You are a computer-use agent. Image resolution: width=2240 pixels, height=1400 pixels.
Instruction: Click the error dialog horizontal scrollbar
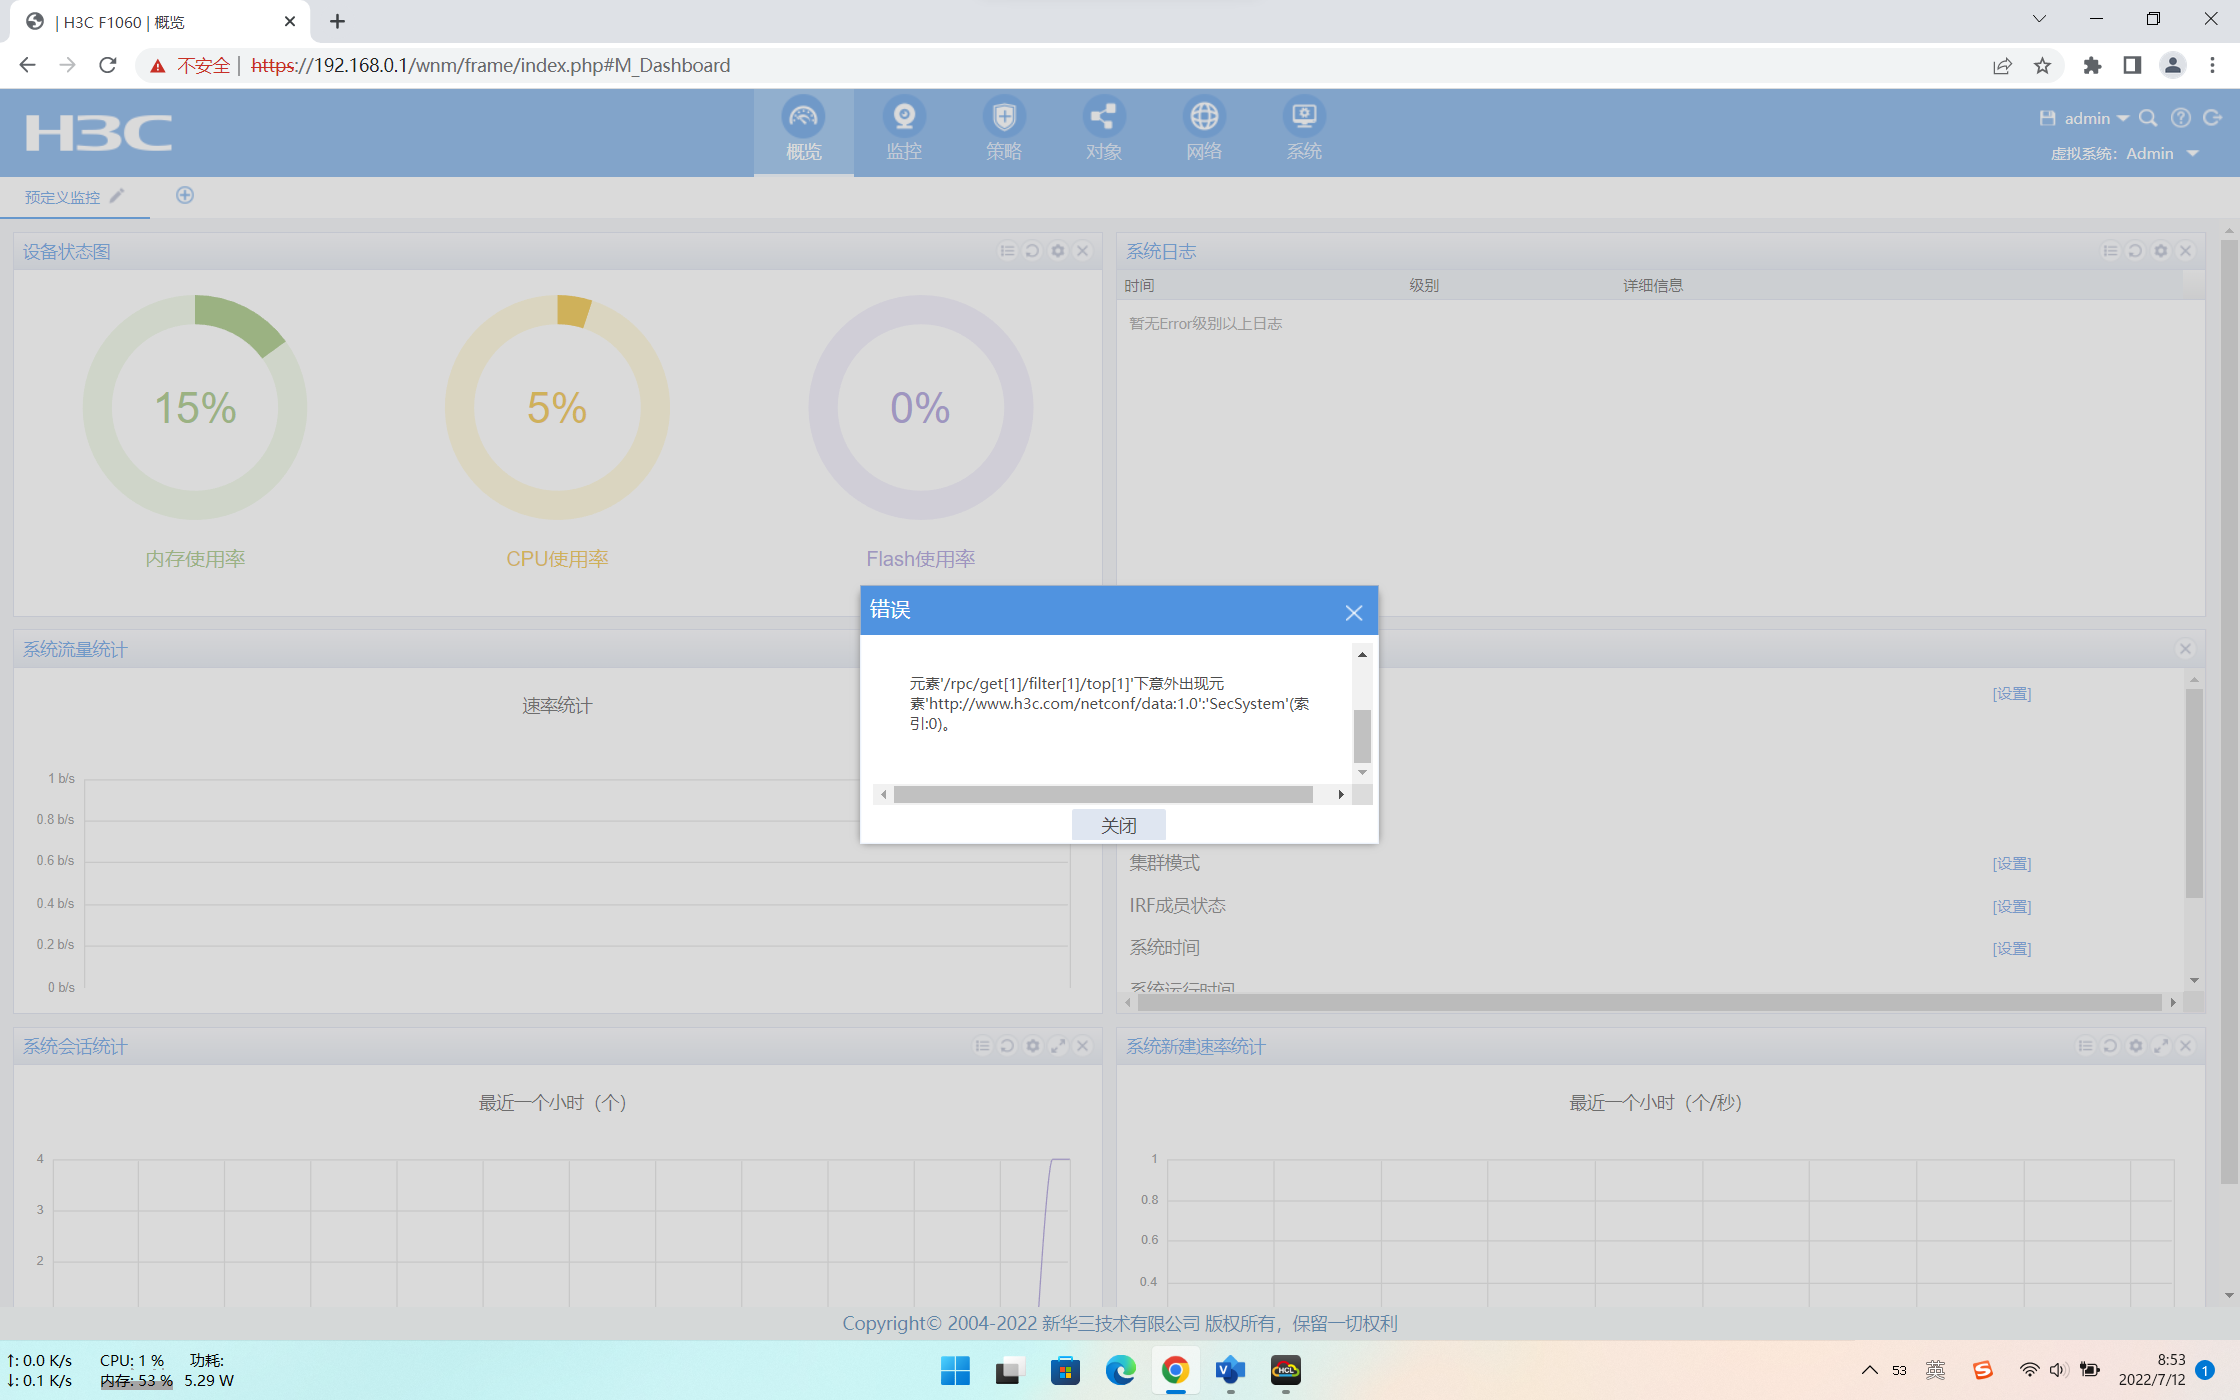click(x=1102, y=794)
